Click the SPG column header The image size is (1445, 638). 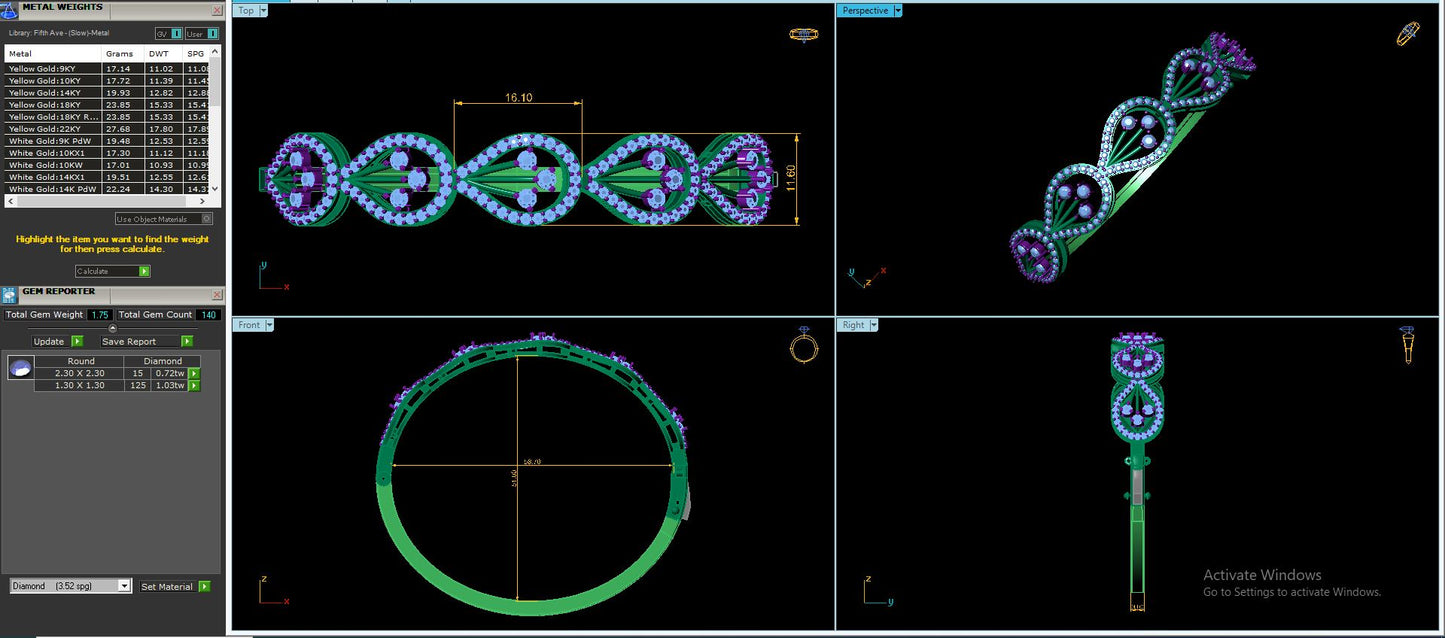[x=197, y=54]
